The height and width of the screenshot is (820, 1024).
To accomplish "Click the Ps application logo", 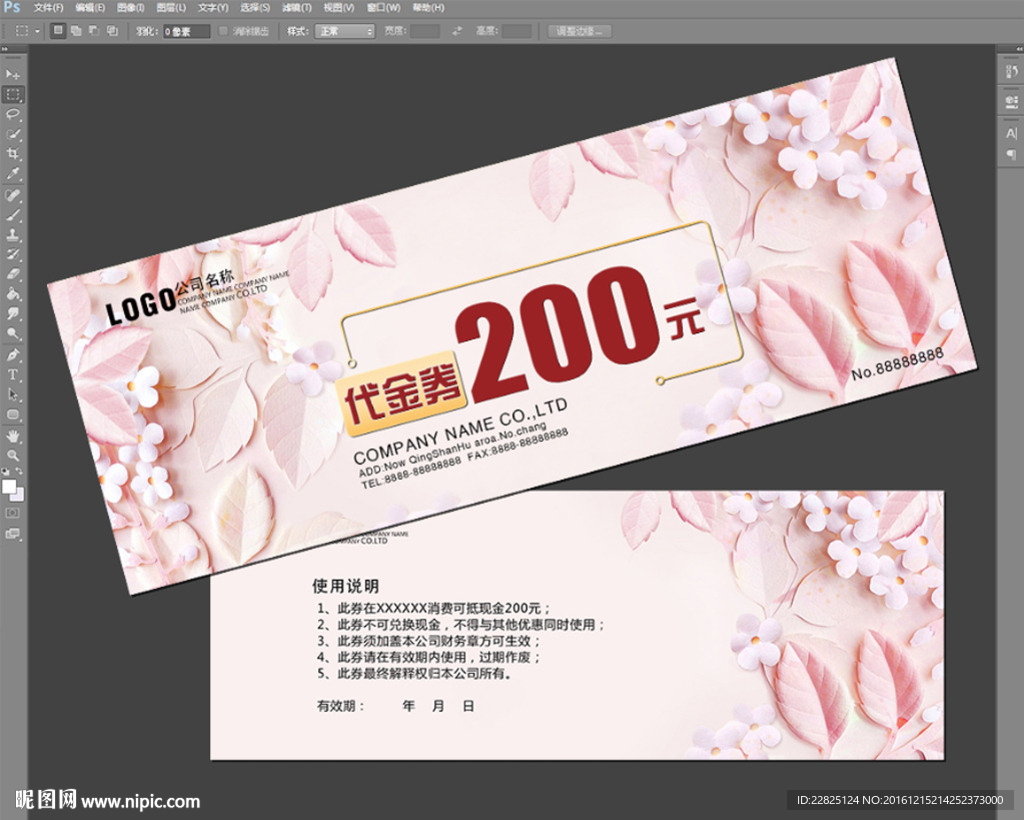I will pyautogui.click(x=12, y=7).
